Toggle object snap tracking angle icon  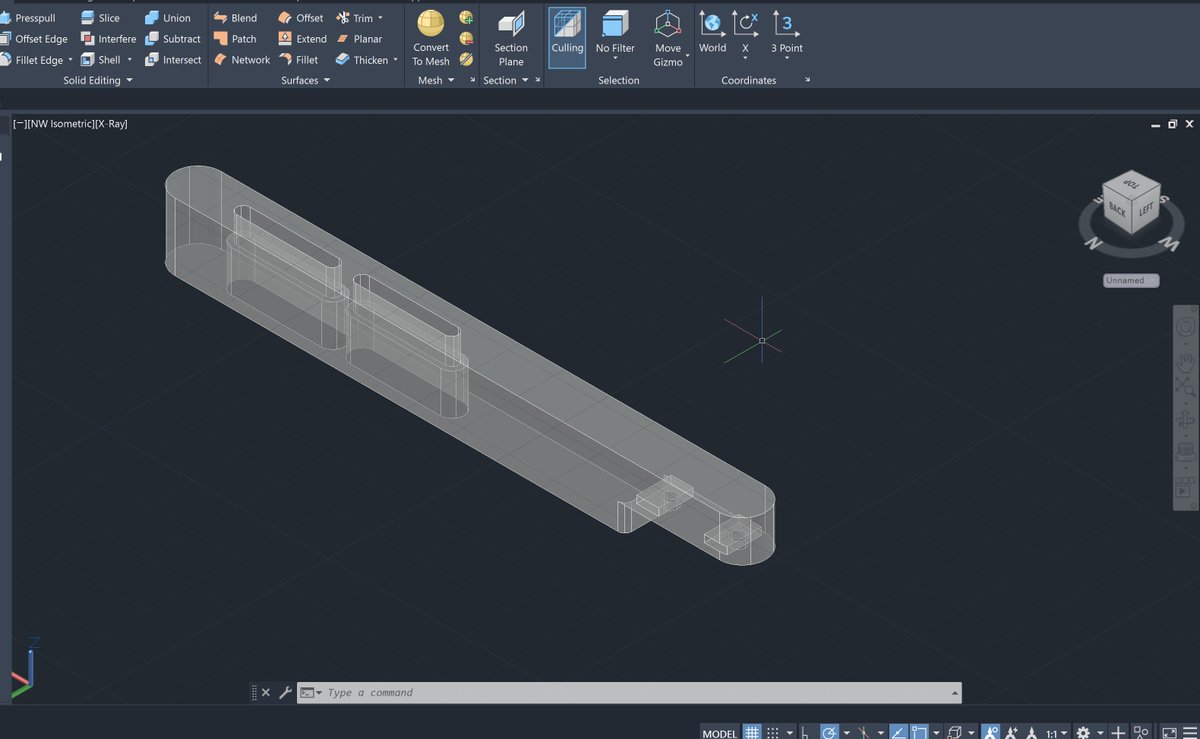point(898,733)
